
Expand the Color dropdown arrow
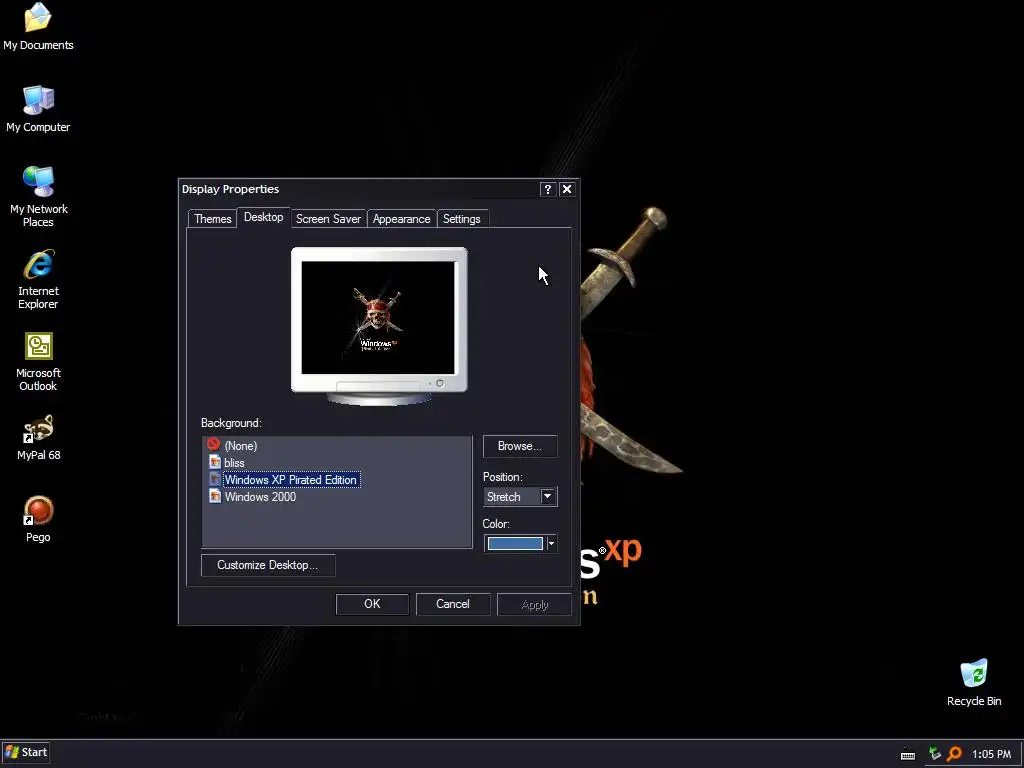[551, 543]
